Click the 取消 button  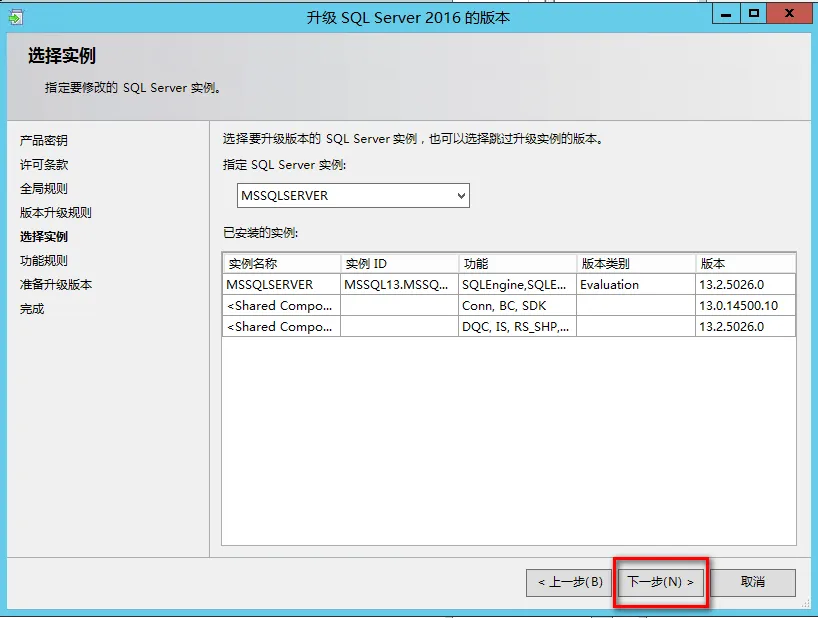[x=753, y=582]
